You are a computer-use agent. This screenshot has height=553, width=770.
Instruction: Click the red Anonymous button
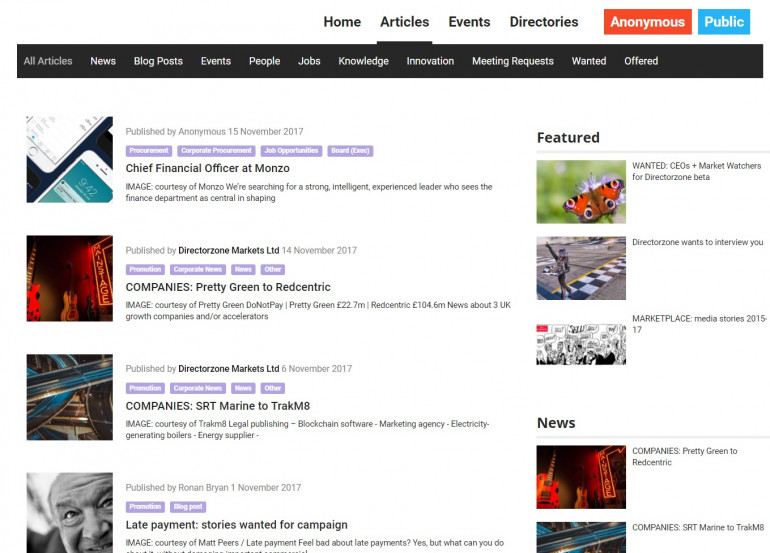click(x=647, y=22)
